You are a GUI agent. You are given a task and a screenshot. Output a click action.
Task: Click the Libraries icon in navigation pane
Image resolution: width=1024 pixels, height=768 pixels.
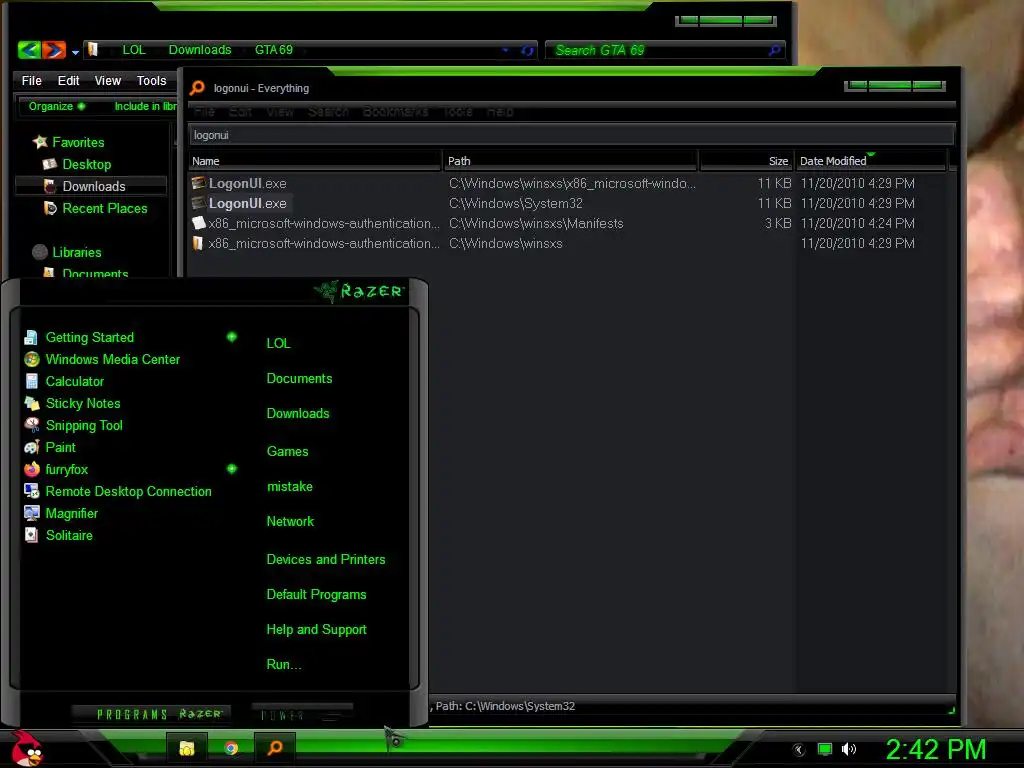coord(40,252)
